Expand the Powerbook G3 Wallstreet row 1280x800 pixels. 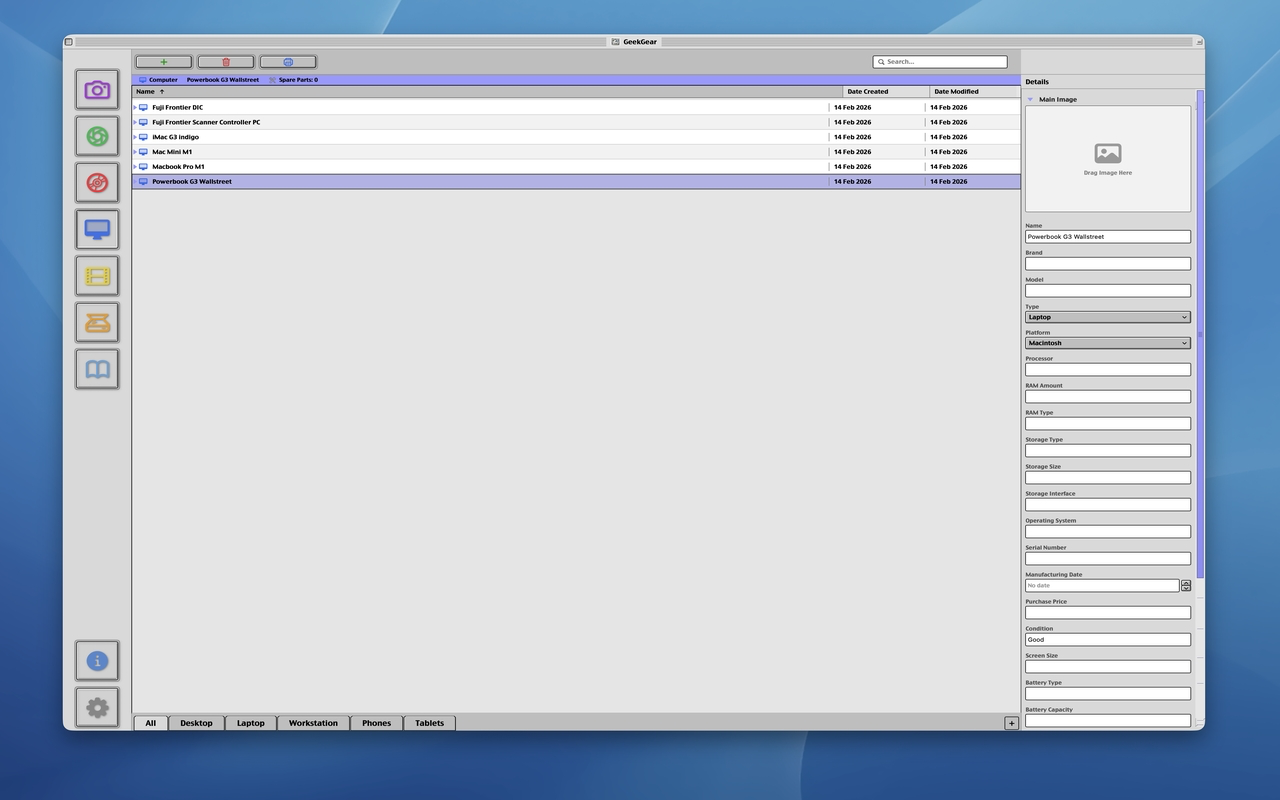click(135, 182)
